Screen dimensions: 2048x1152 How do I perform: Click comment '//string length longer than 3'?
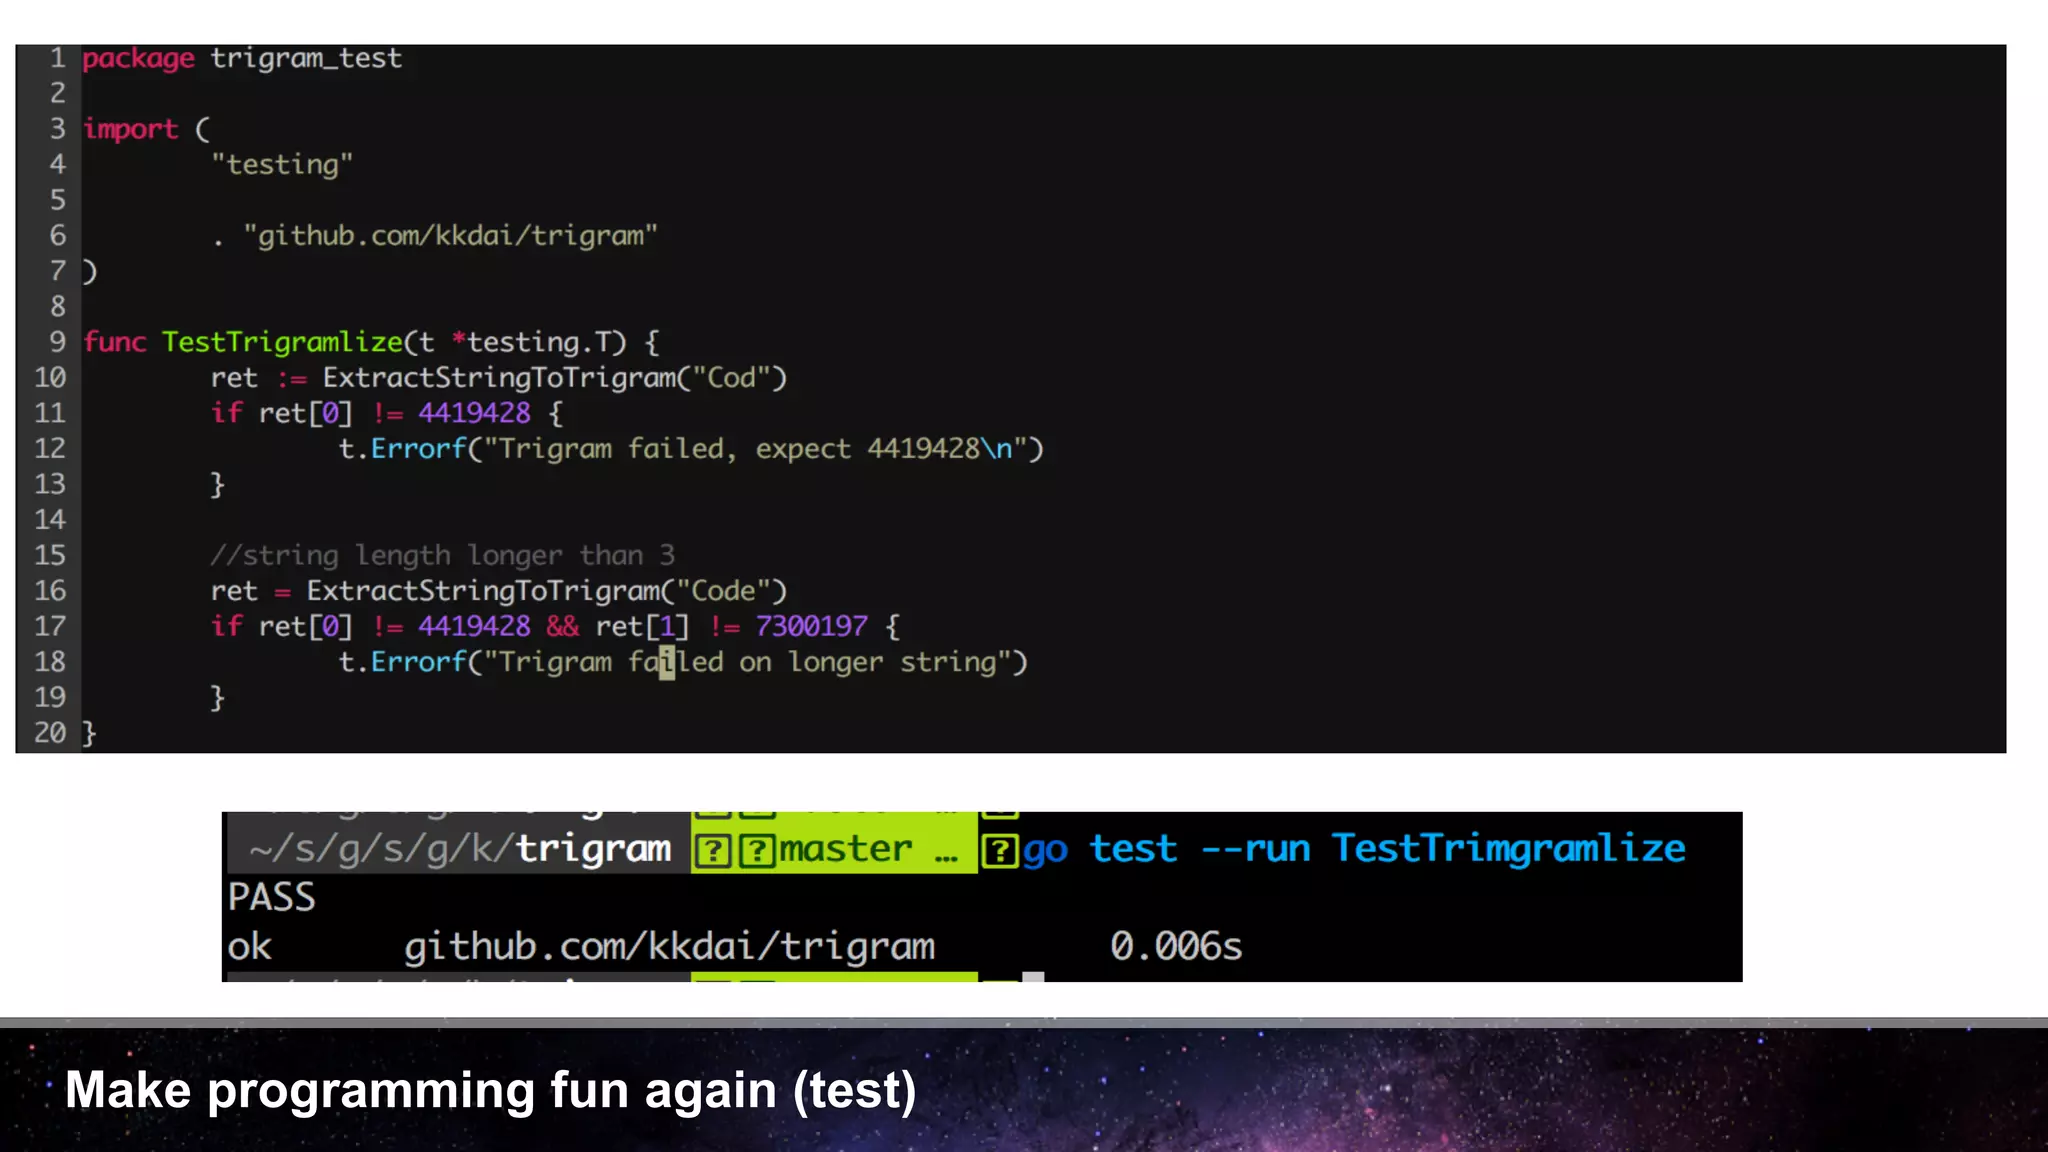(442, 555)
